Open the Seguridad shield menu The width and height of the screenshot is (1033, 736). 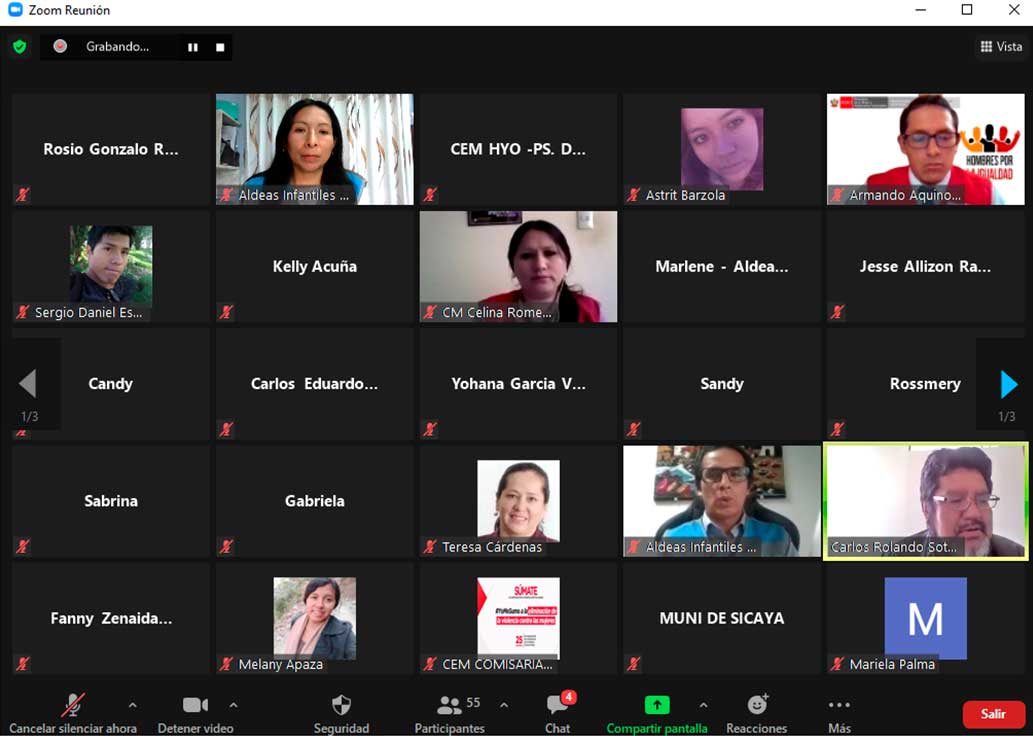click(341, 706)
